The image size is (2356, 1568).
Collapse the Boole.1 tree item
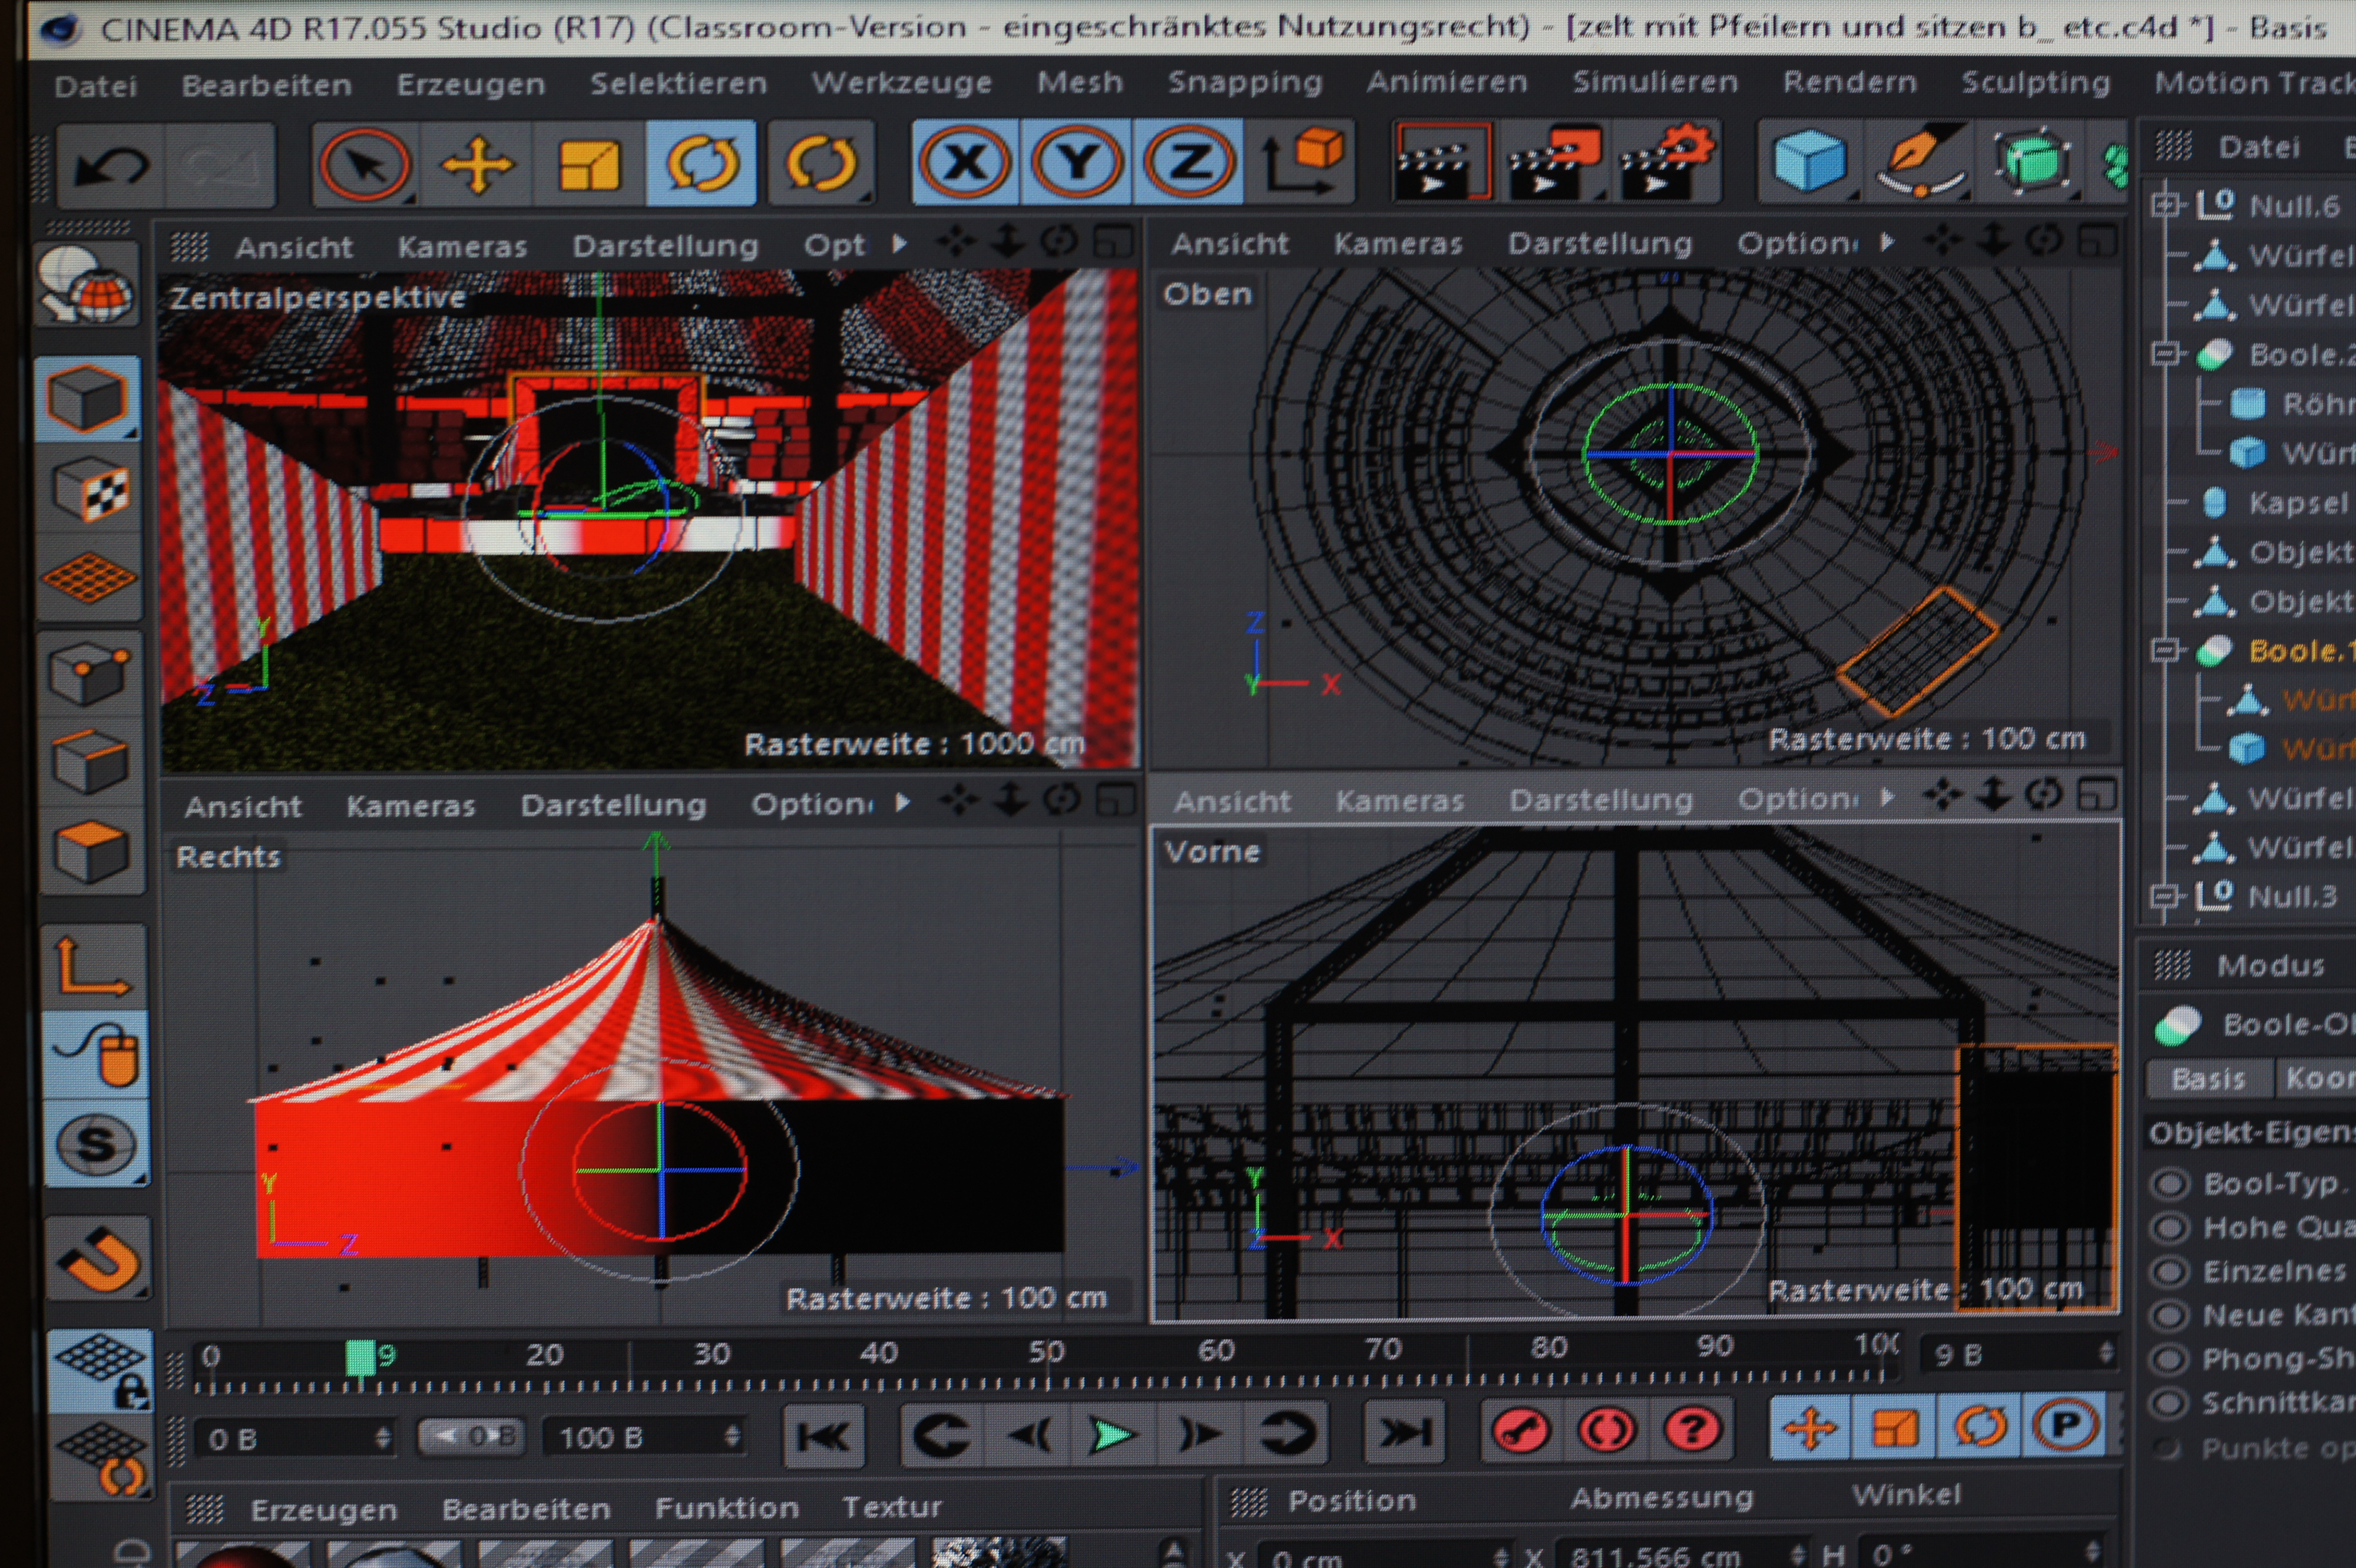(2164, 651)
